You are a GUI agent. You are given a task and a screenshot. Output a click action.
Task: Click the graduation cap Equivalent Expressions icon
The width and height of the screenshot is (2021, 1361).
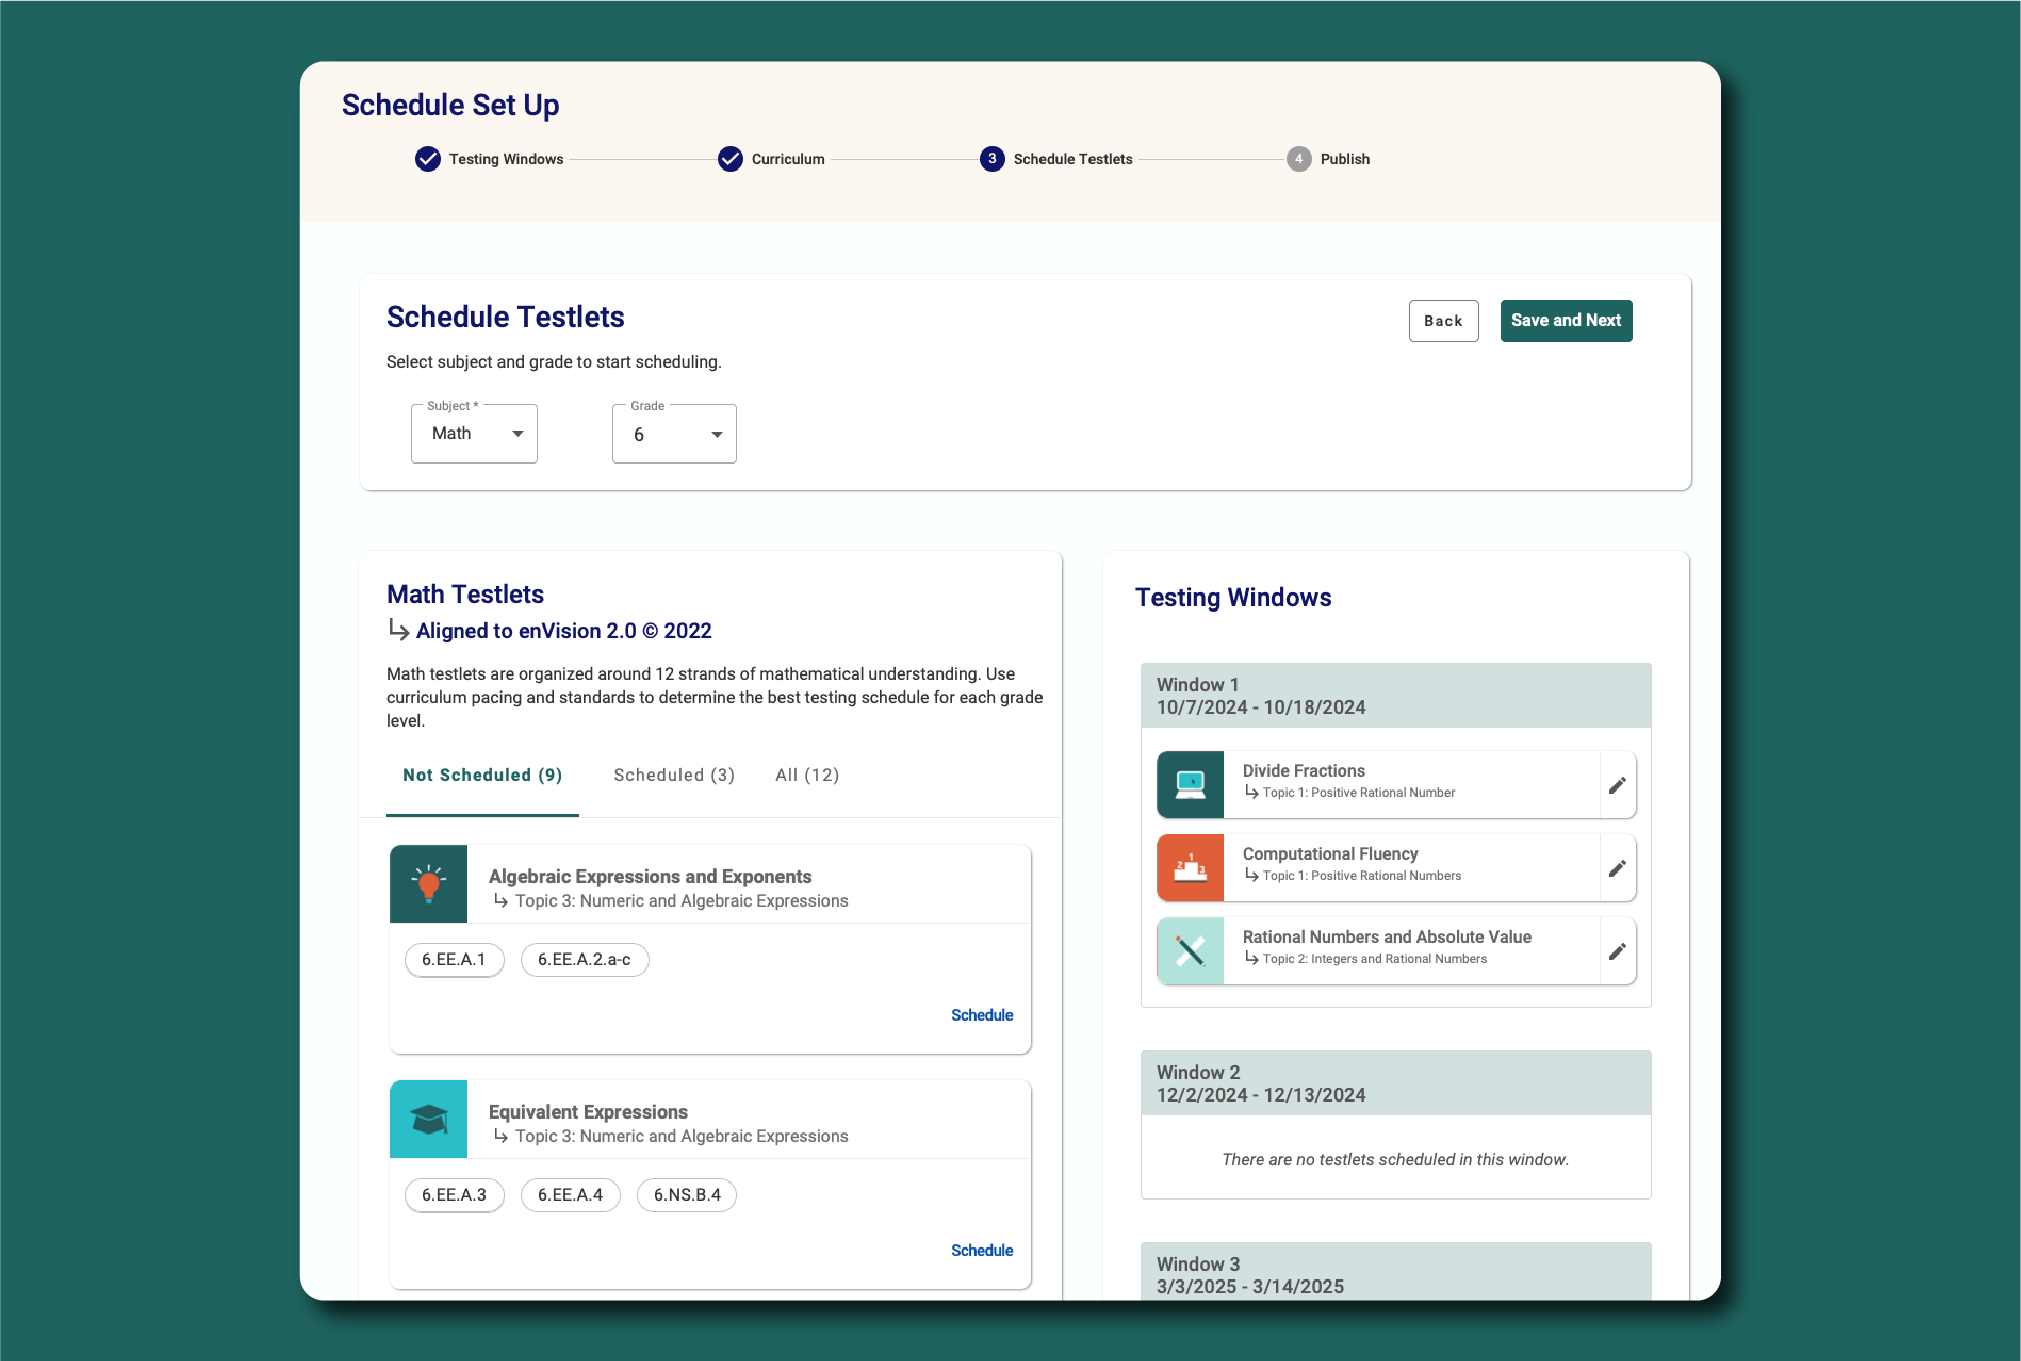point(429,1119)
